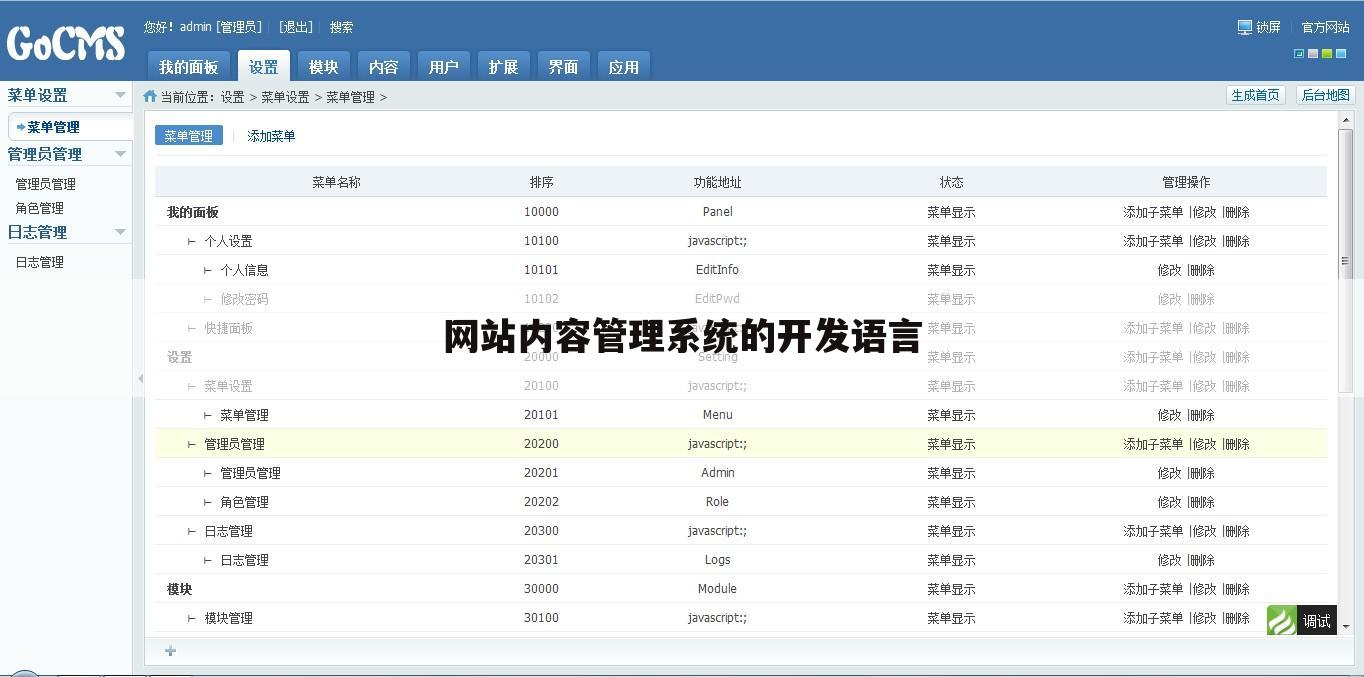Click the search 搜索 option in the header
This screenshot has height=677, width=1364.
pyautogui.click(x=341, y=27)
